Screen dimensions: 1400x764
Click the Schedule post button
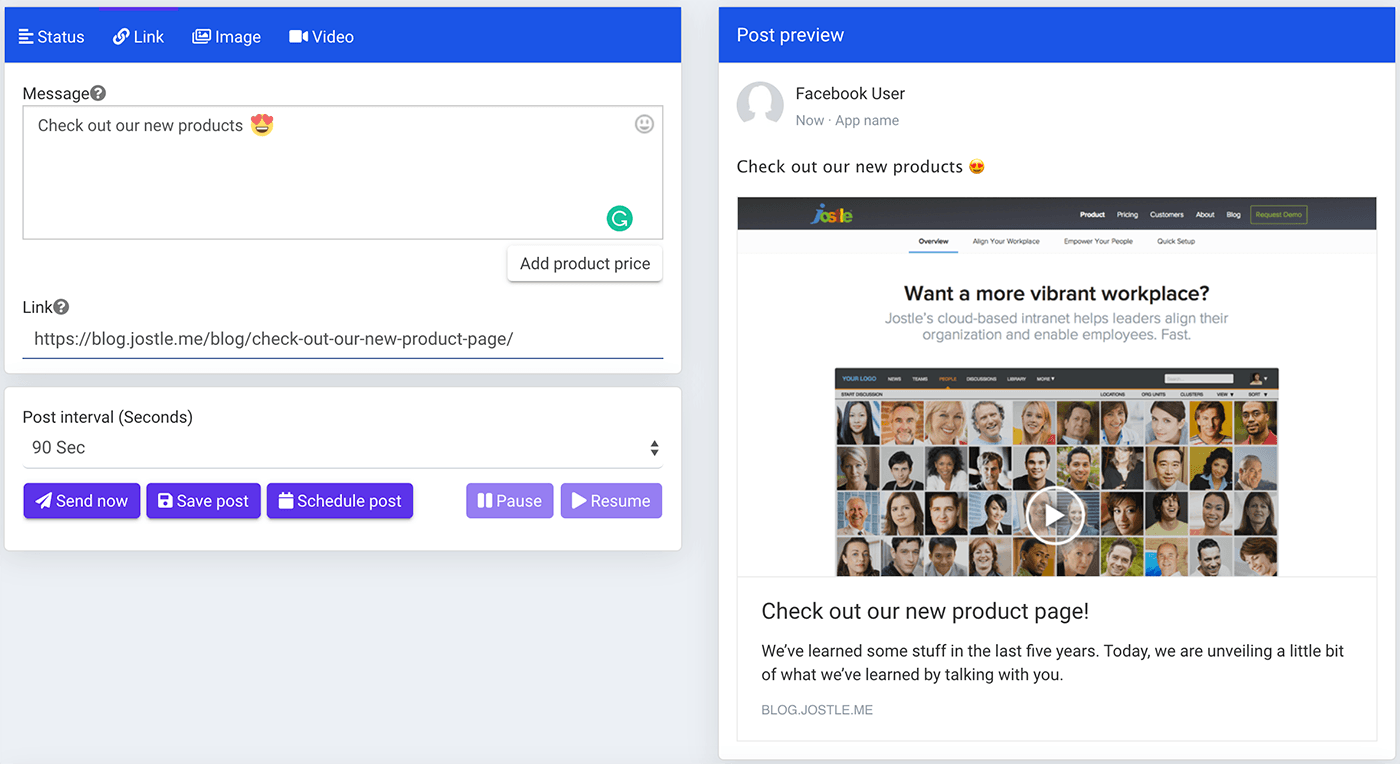340,501
